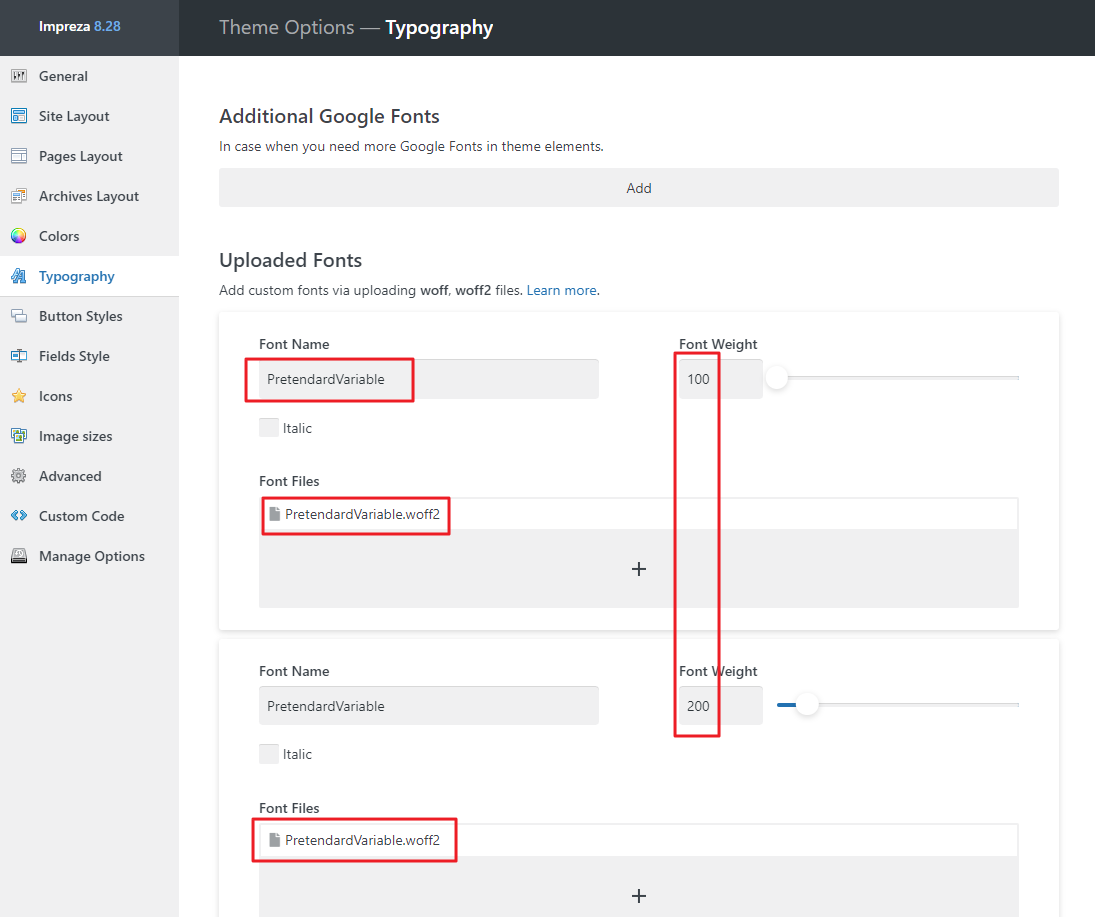Image resolution: width=1095 pixels, height=917 pixels.
Task: Click the Custom Code brackets icon
Action: click(19, 516)
